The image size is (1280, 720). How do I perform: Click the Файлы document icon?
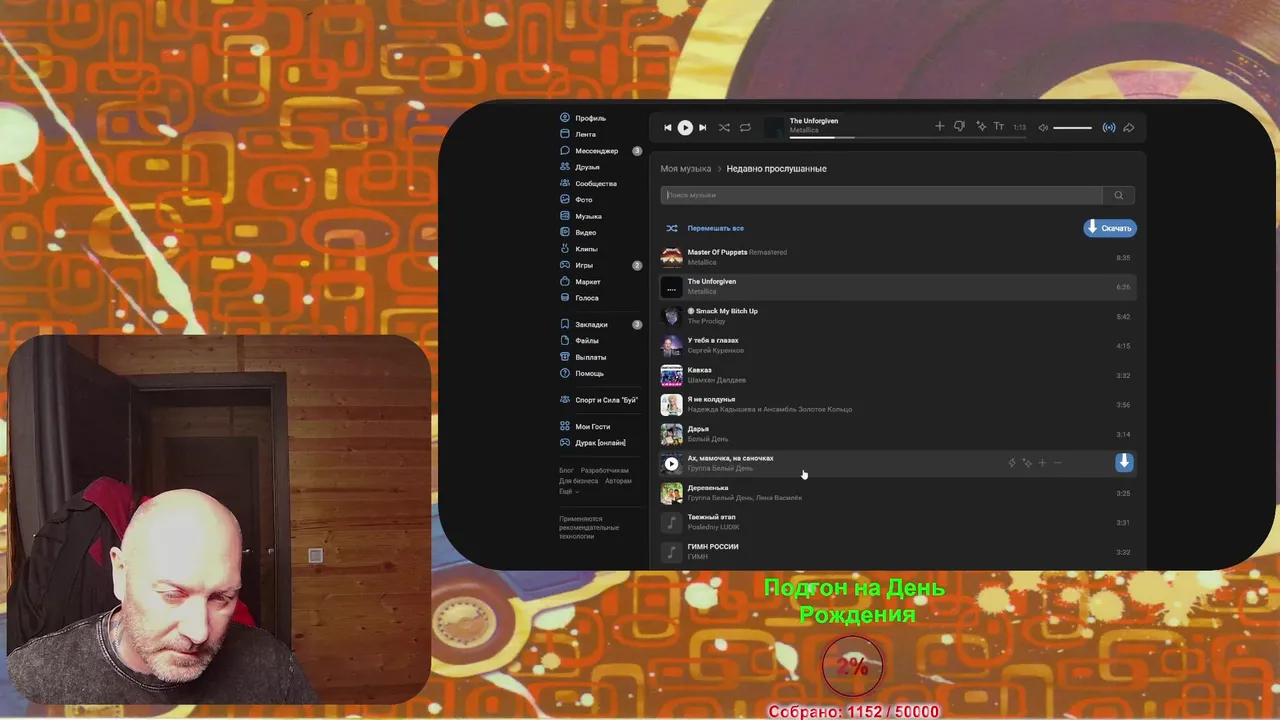point(565,340)
